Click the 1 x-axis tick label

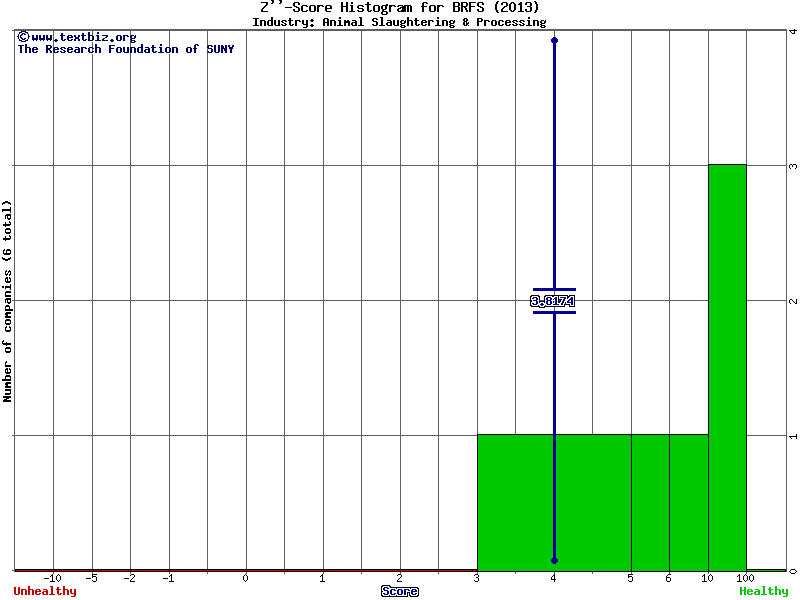tap(322, 578)
